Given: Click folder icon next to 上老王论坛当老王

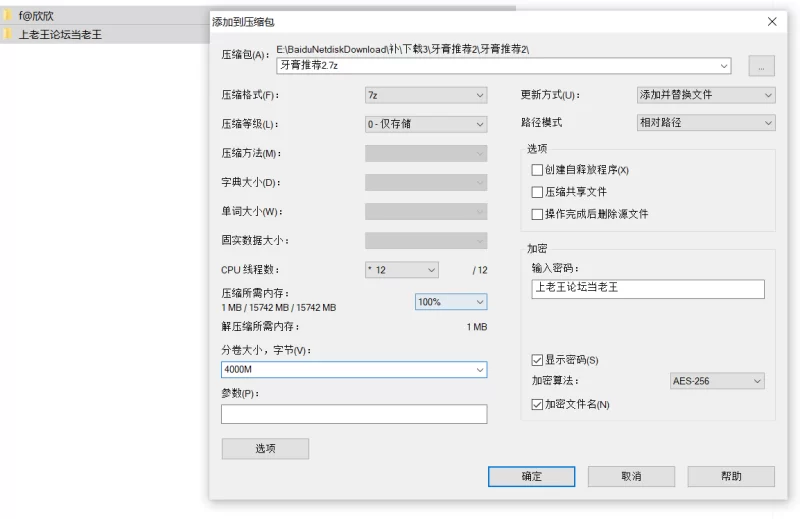Looking at the screenshot, I should tap(7, 34).
